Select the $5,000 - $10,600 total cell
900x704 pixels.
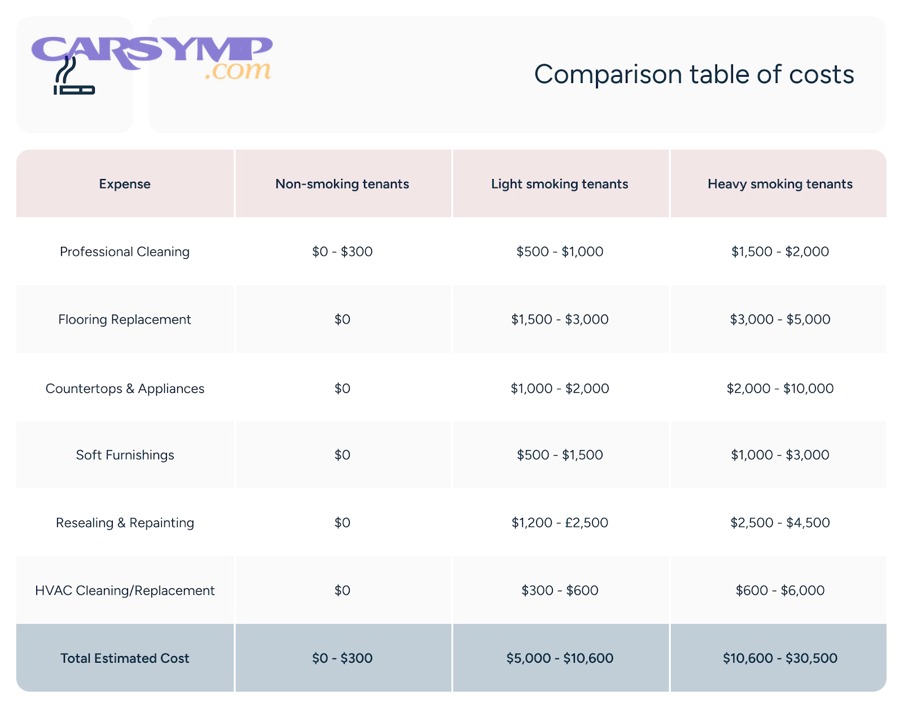point(560,658)
